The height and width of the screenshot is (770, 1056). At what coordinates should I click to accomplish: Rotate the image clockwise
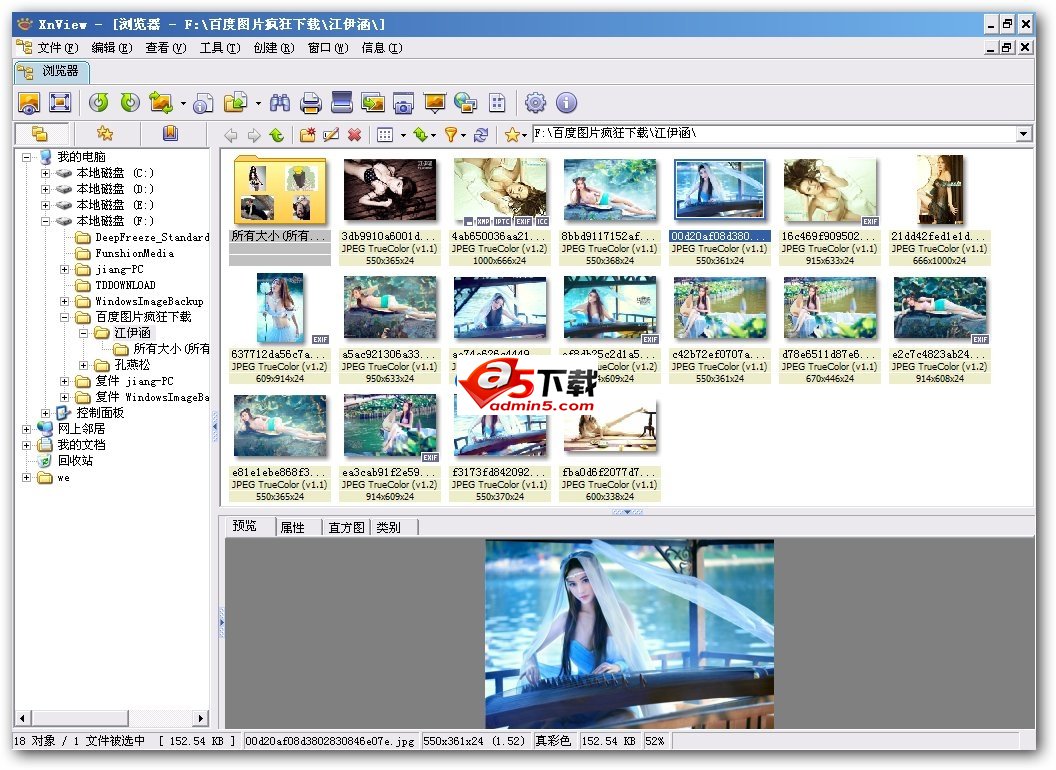(x=130, y=103)
